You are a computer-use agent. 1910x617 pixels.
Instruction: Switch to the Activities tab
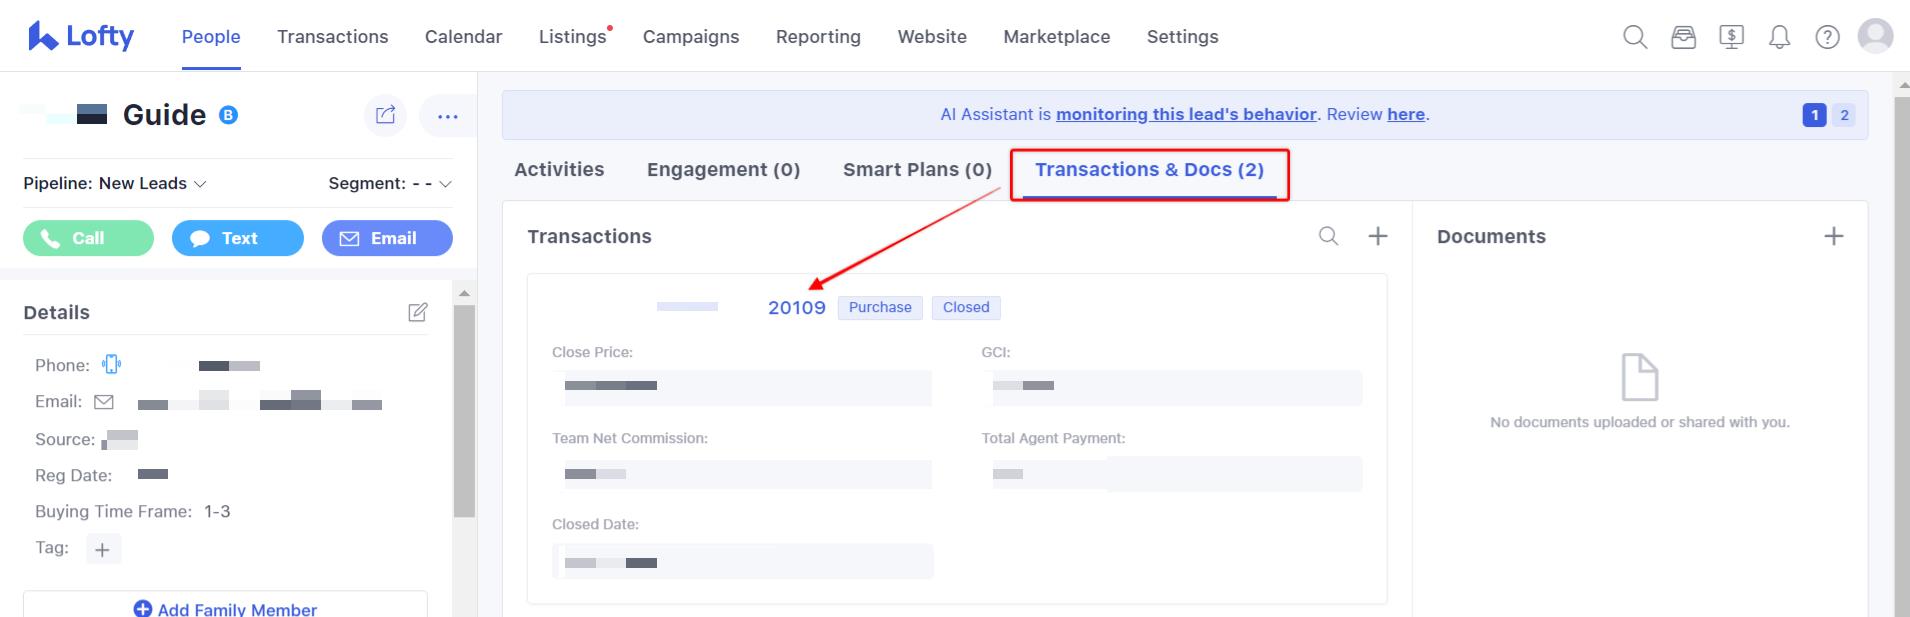click(559, 170)
